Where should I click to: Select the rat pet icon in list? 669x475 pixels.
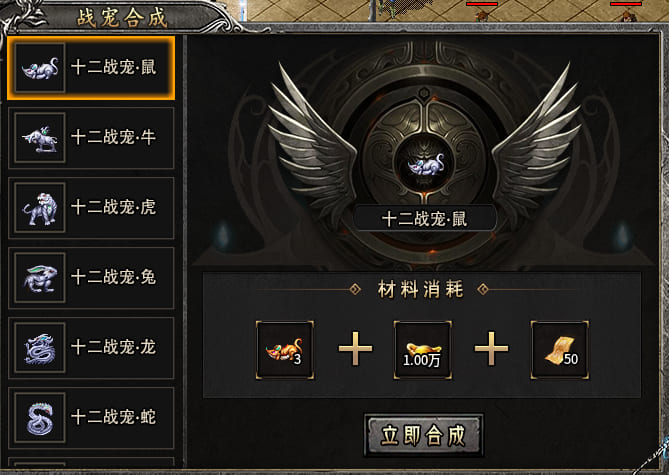(x=40, y=68)
